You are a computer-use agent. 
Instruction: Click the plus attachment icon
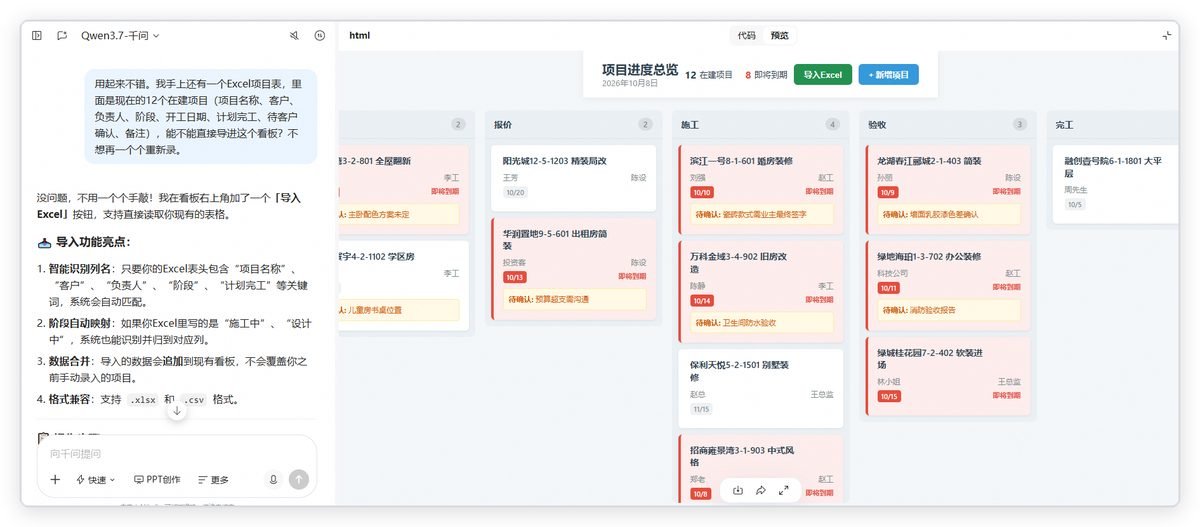[55, 480]
